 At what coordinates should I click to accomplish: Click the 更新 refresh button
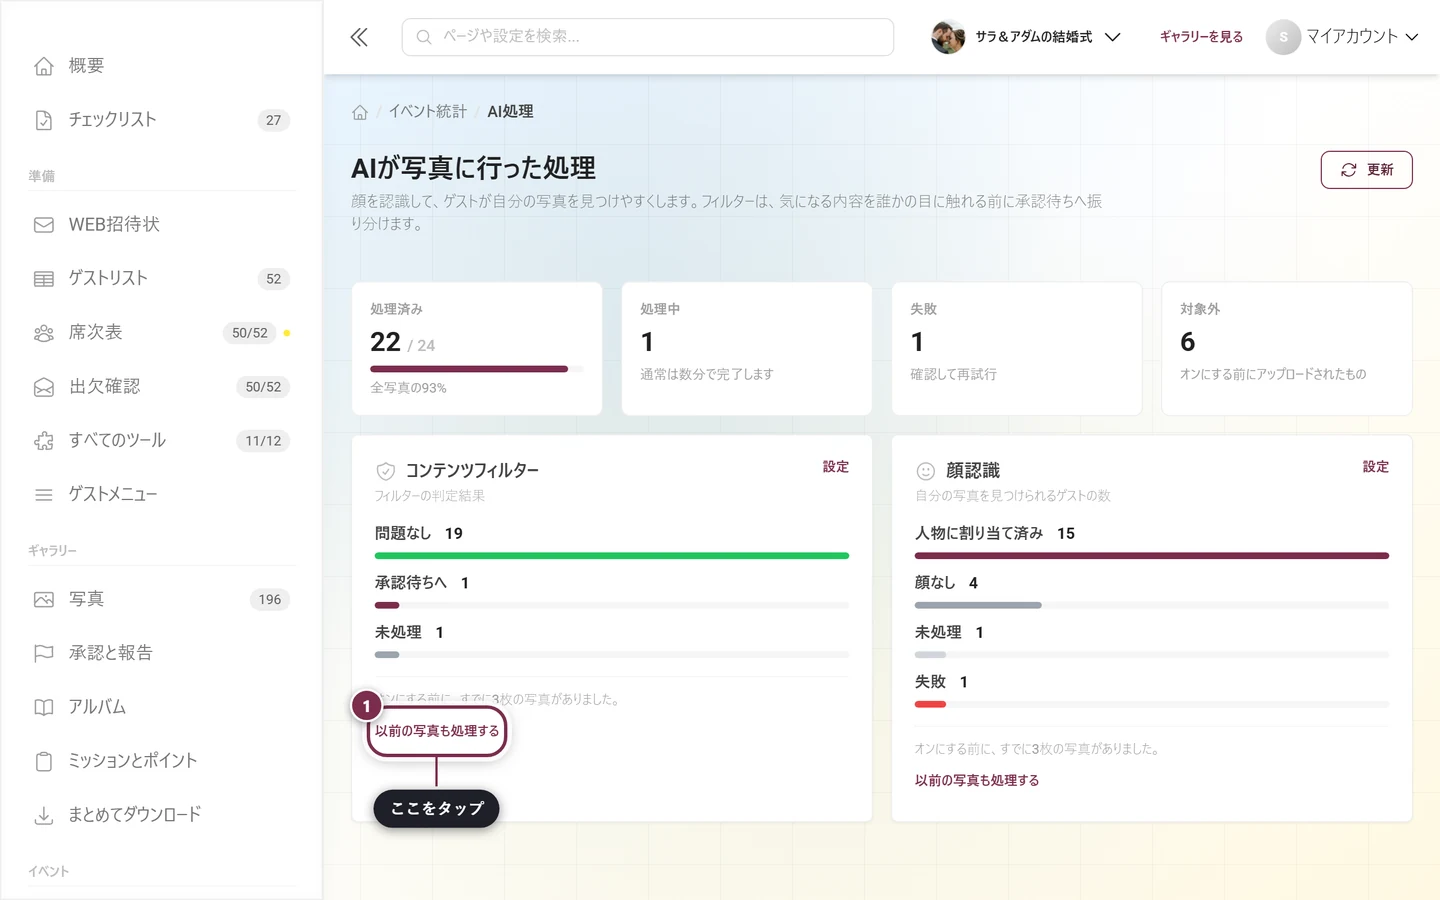click(1366, 170)
